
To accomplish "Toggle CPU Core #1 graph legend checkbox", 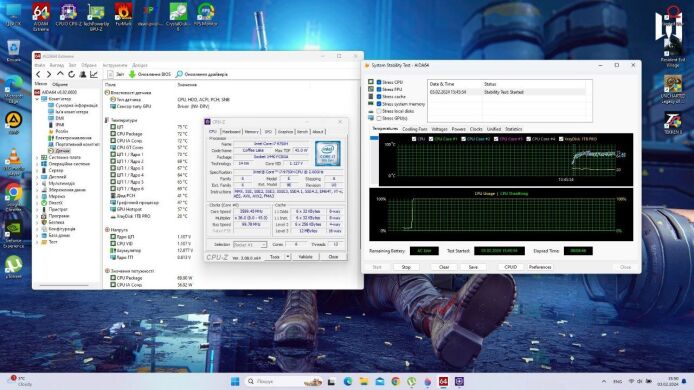I will [x=431, y=139].
